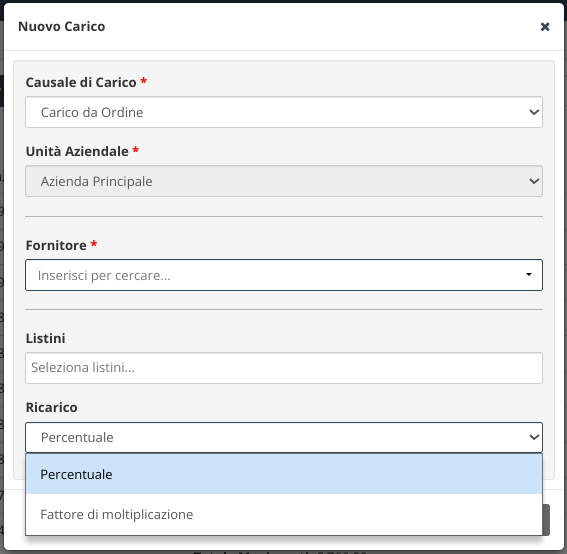Close the Nuovo Carico dialog
The image size is (567, 554).
click(x=545, y=26)
